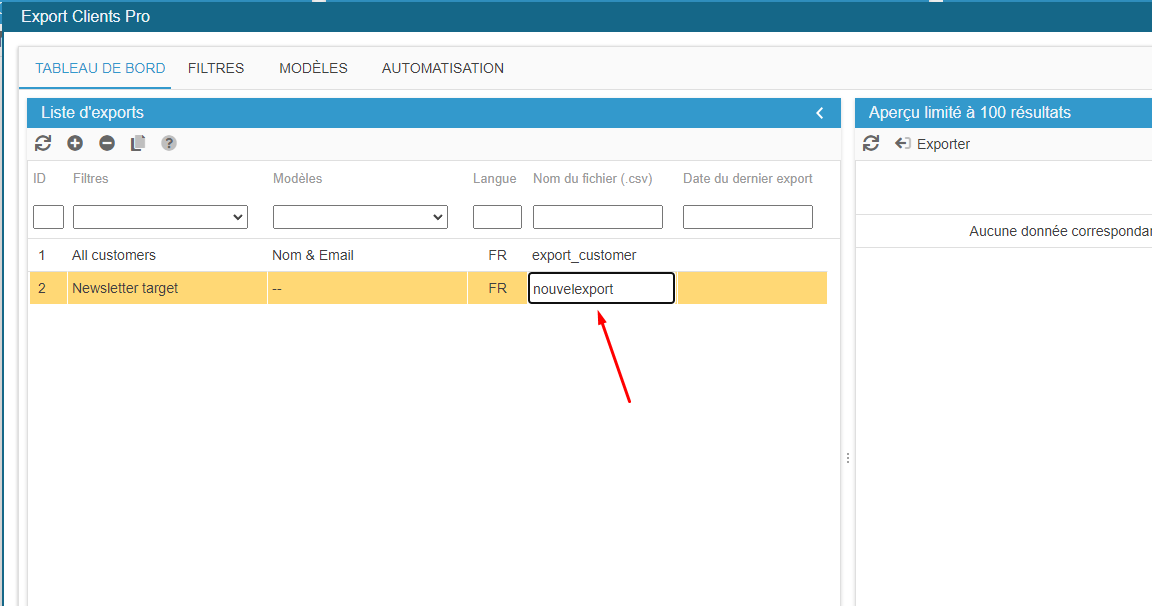This screenshot has width=1152, height=606.
Task: Select the All customers export row
Action: 114,255
